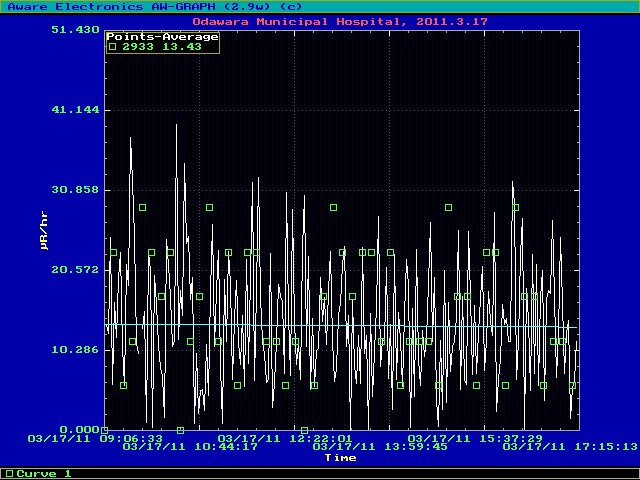Click the 41.144 y-axis label
This screenshot has width=640, height=480.
78,110
